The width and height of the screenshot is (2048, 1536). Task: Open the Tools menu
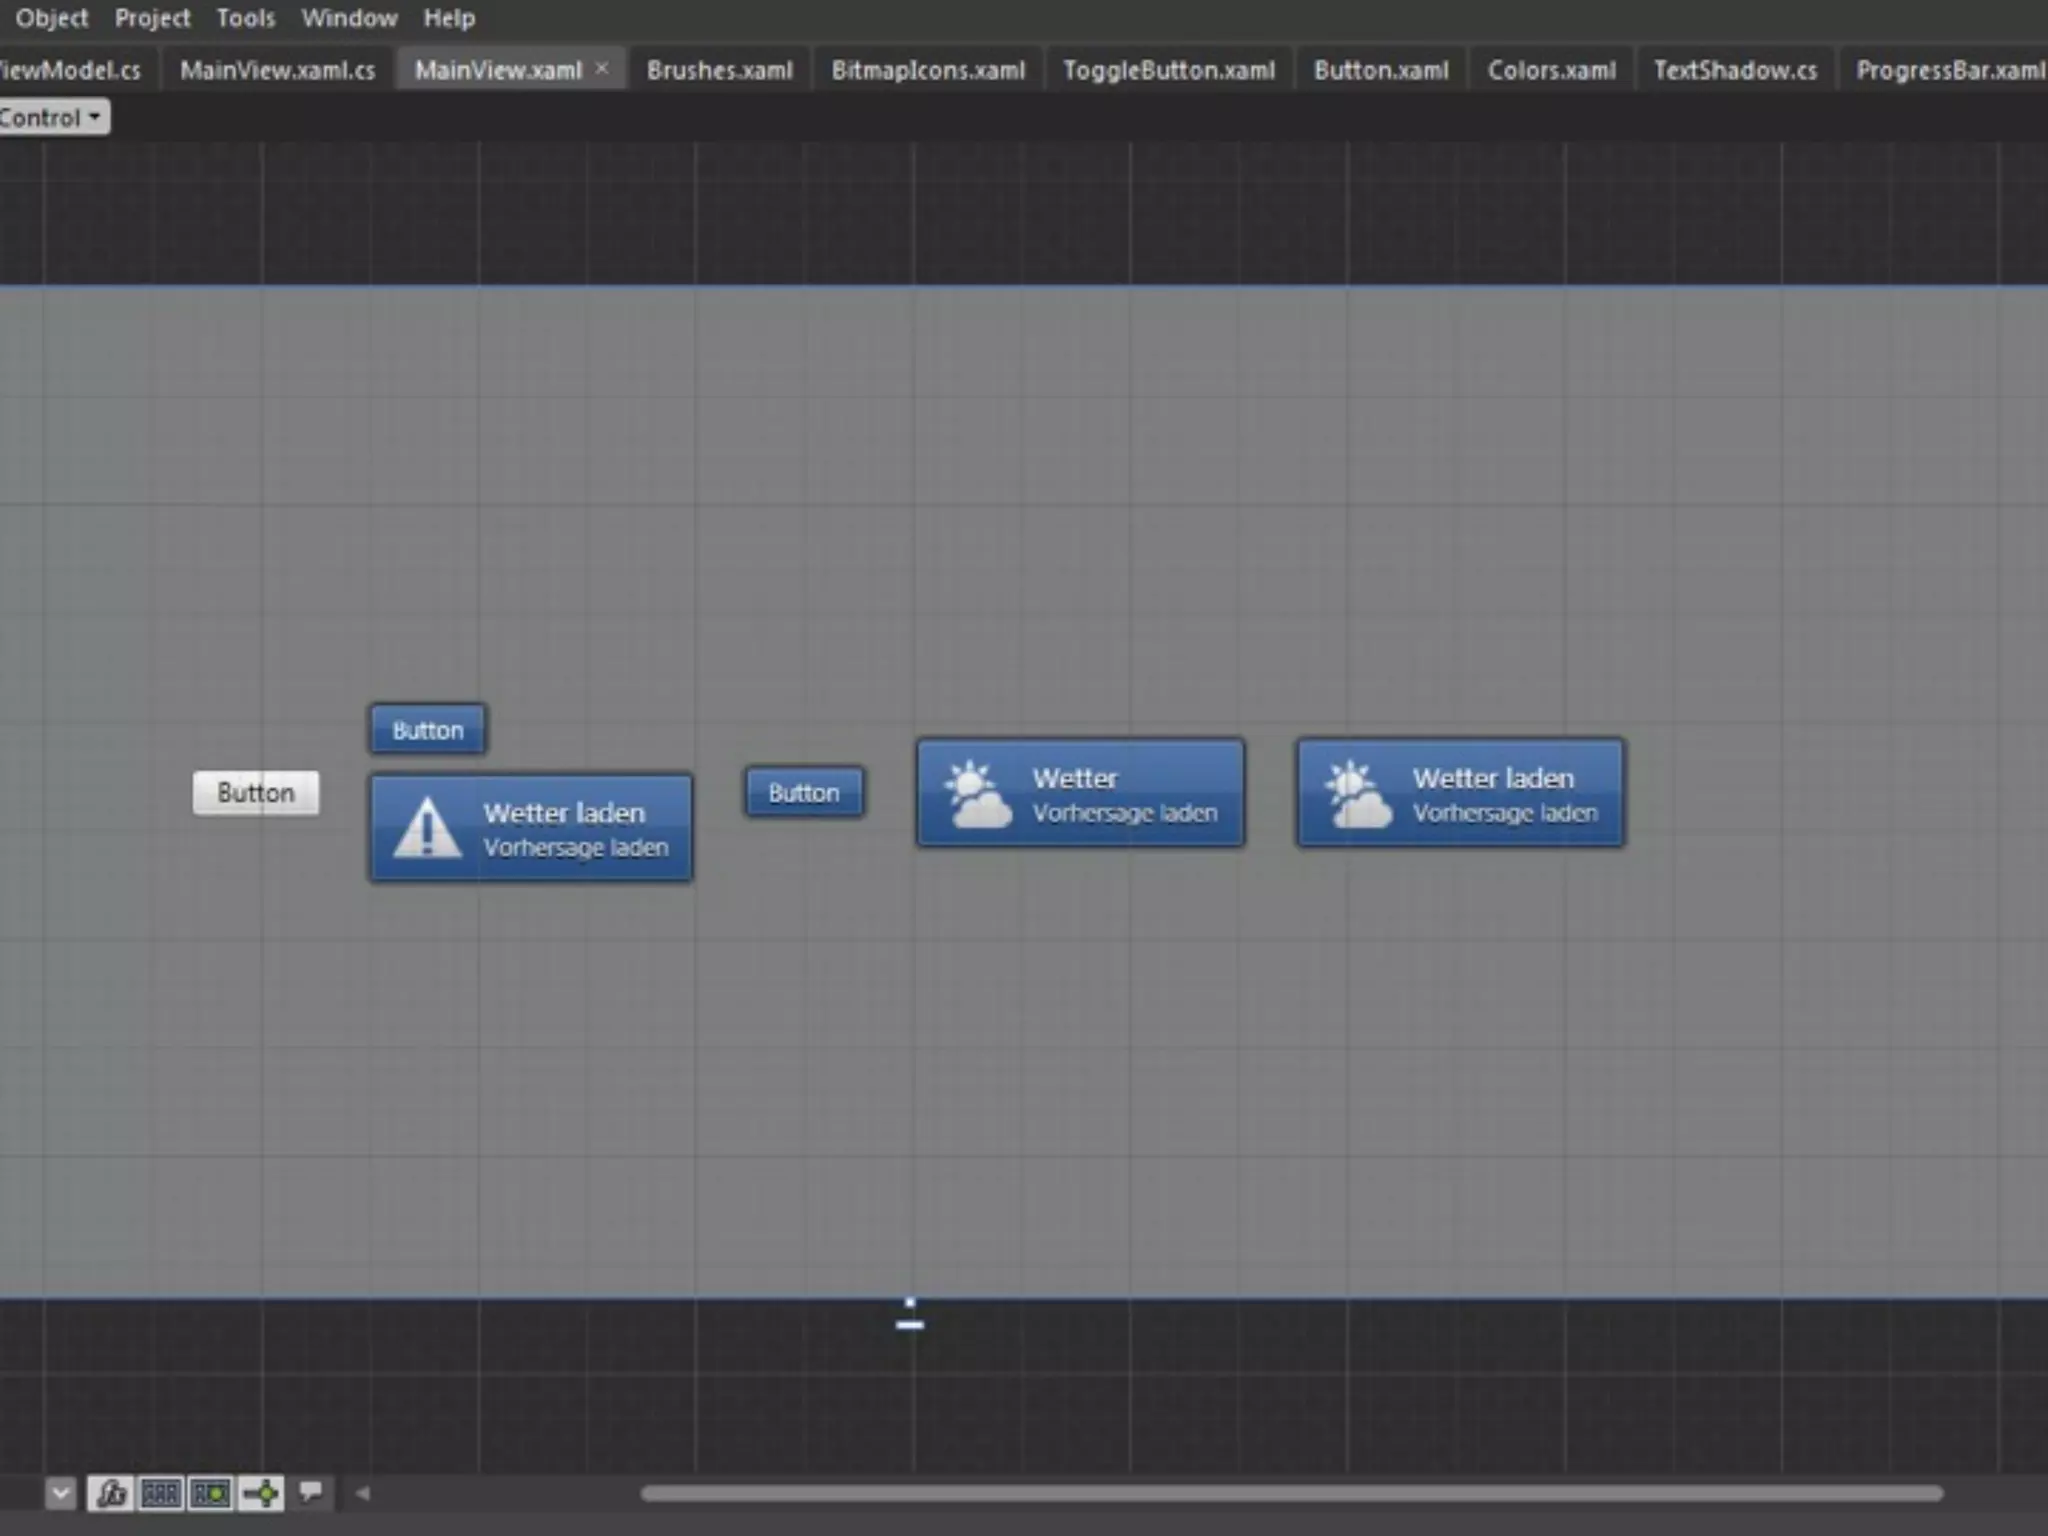245,18
